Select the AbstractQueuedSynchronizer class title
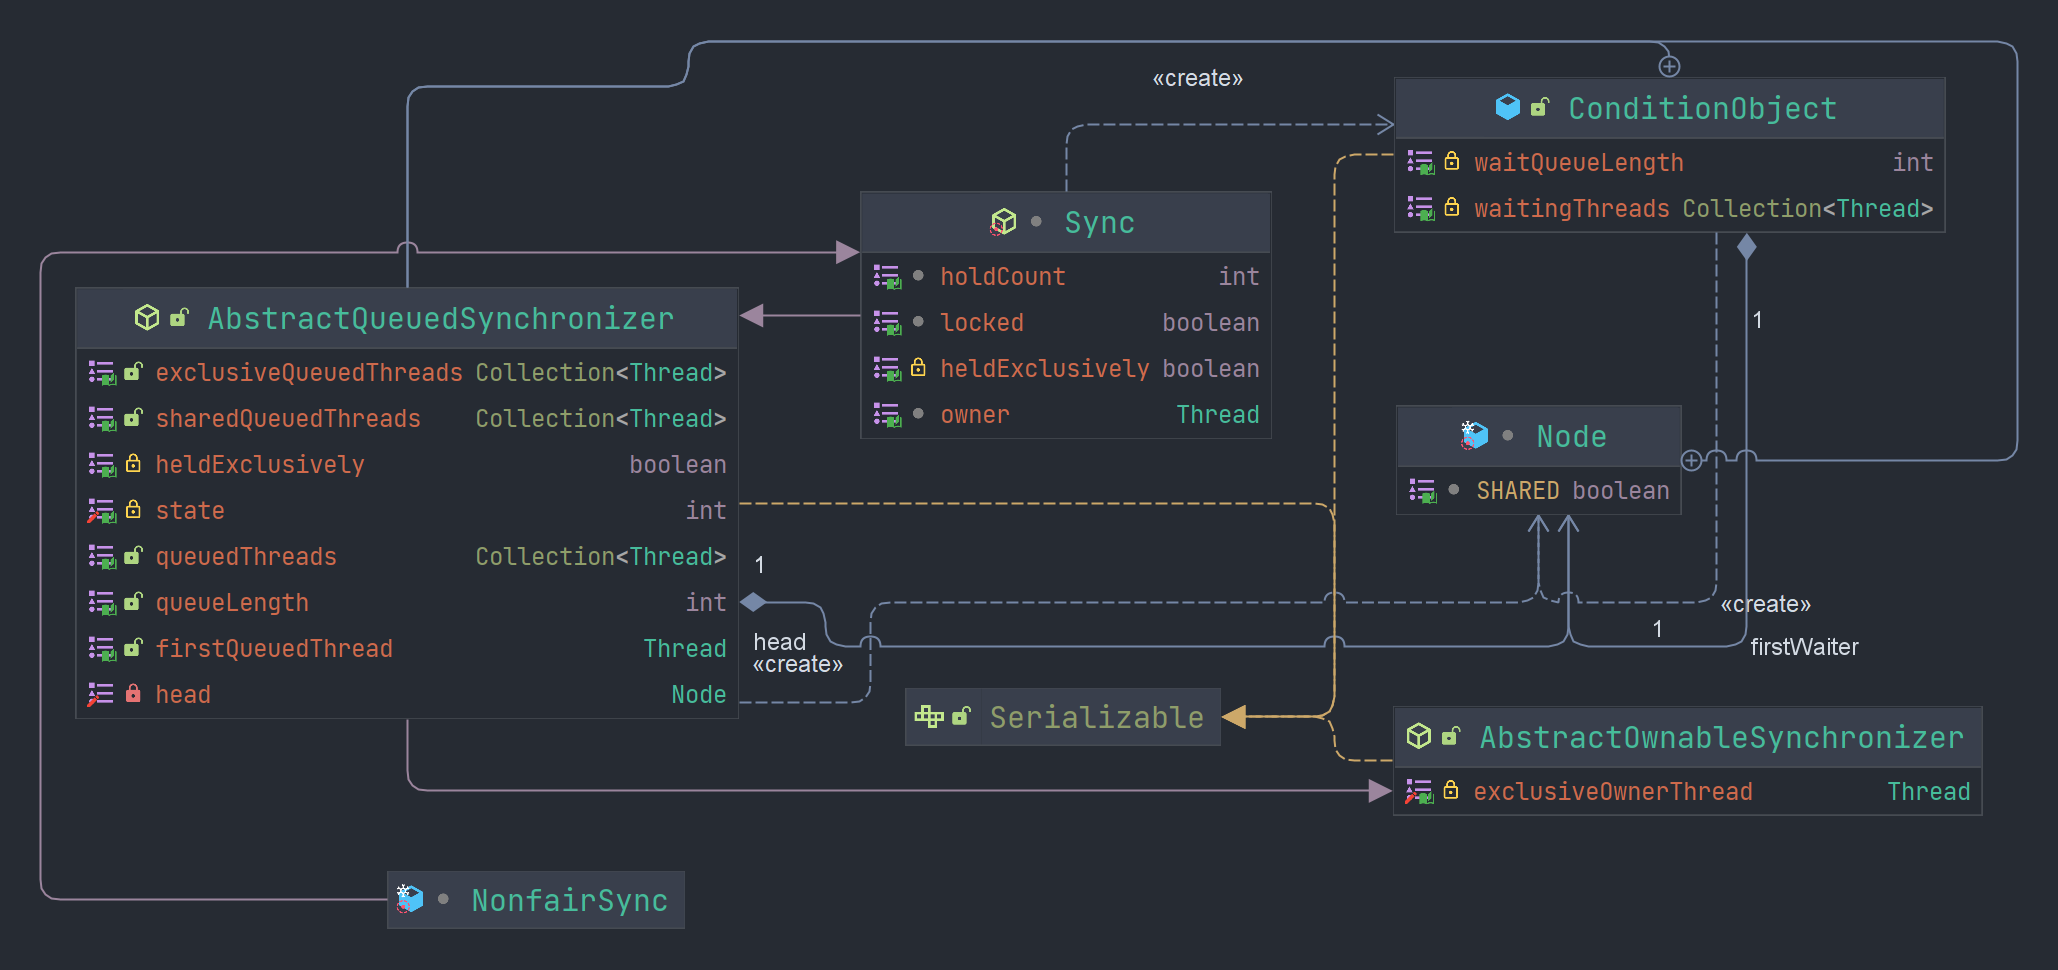 tap(441, 319)
